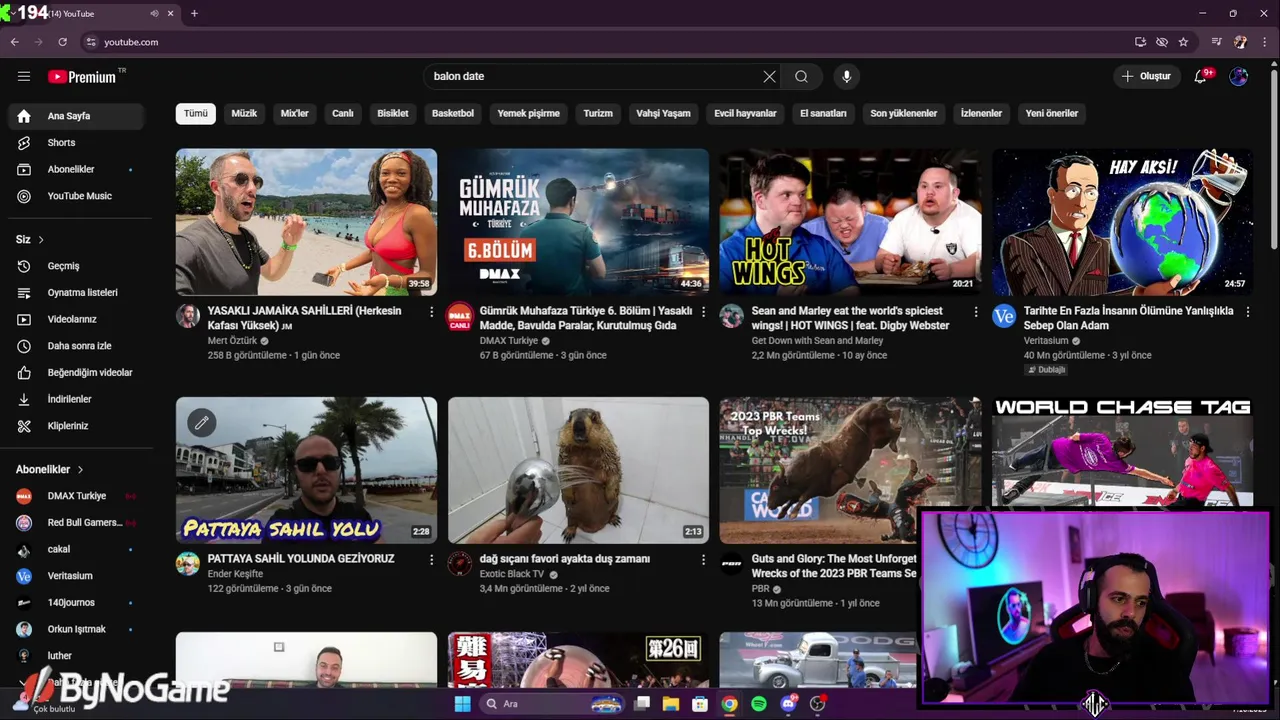Run search with magnifier button
This screenshot has width=1280, height=720.
pos(801,76)
